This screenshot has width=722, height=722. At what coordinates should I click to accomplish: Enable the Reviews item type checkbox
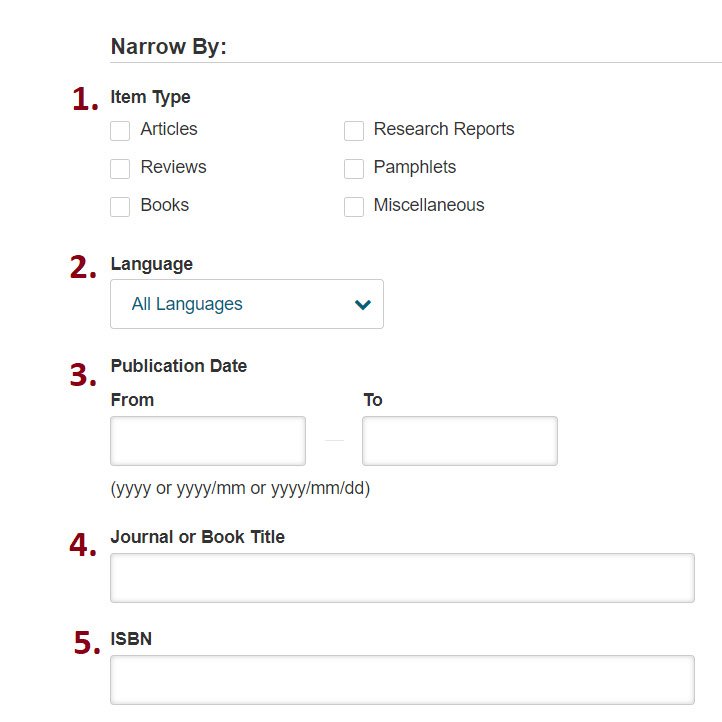point(120,168)
